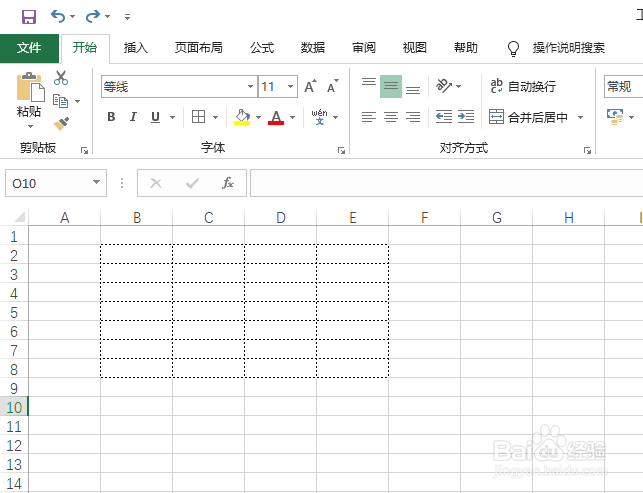Expand the copy options arrow
This screenshot has height=493, width=643.
(78, 101)
